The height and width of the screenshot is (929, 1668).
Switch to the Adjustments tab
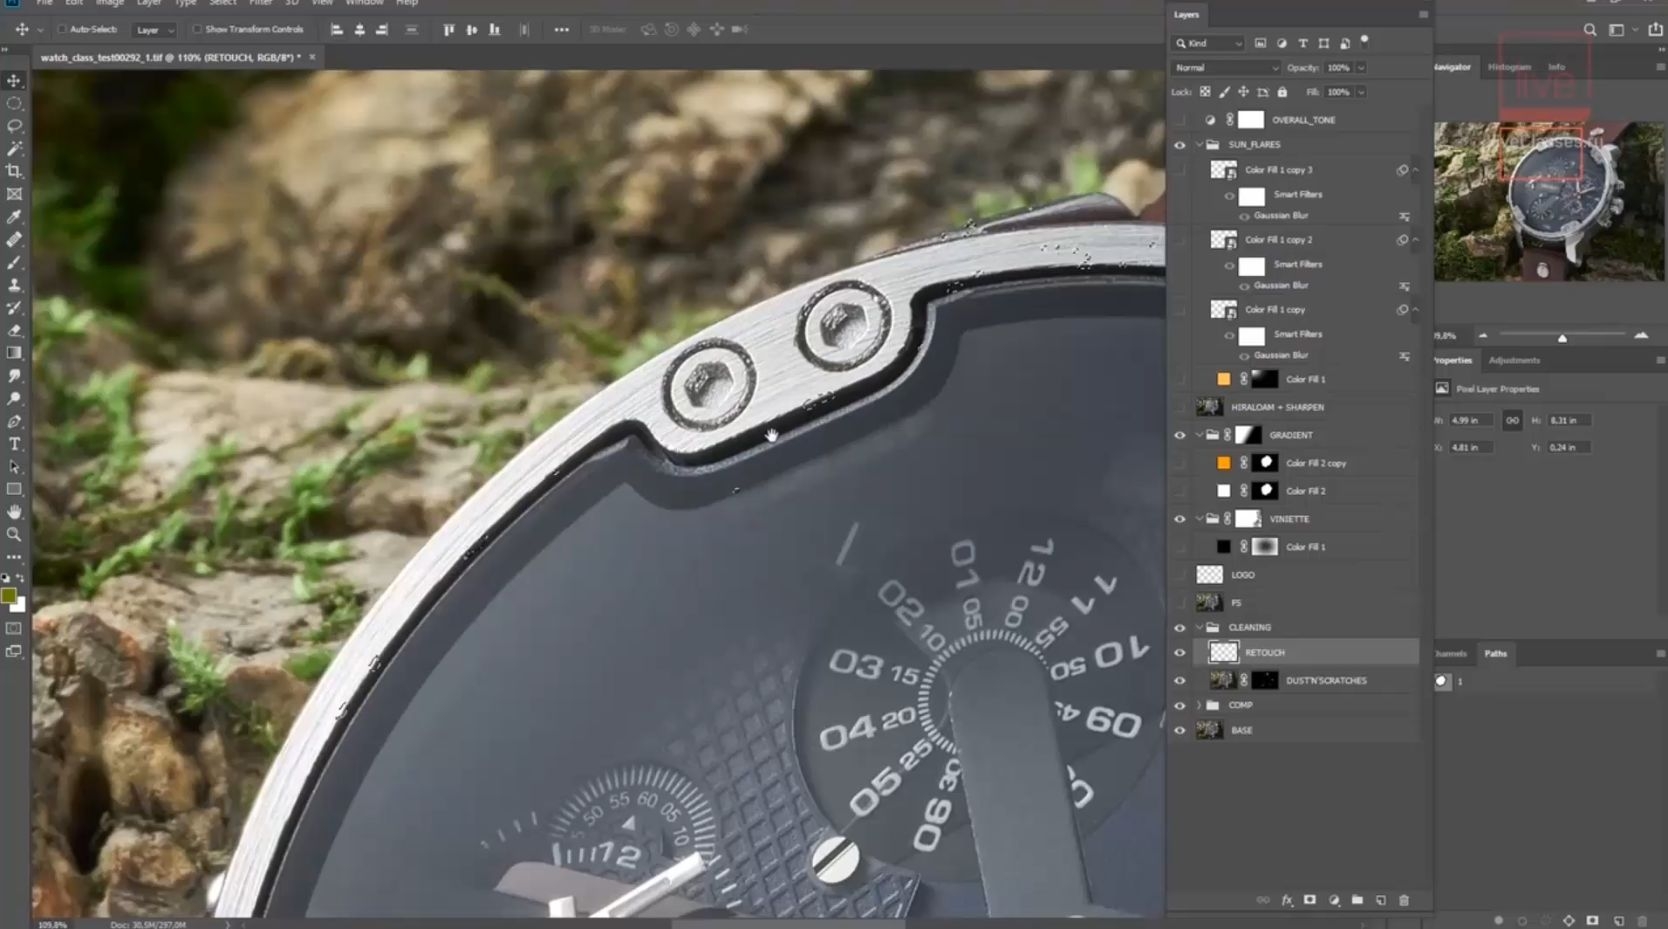pos(1514,360)
